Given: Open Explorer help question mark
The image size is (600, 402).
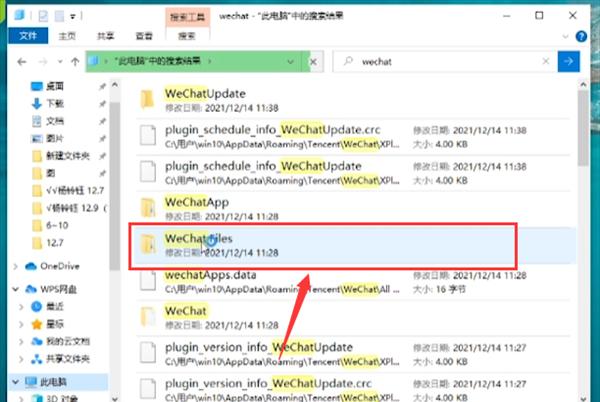Looking at the screenshot, I should tap(581, 36).
